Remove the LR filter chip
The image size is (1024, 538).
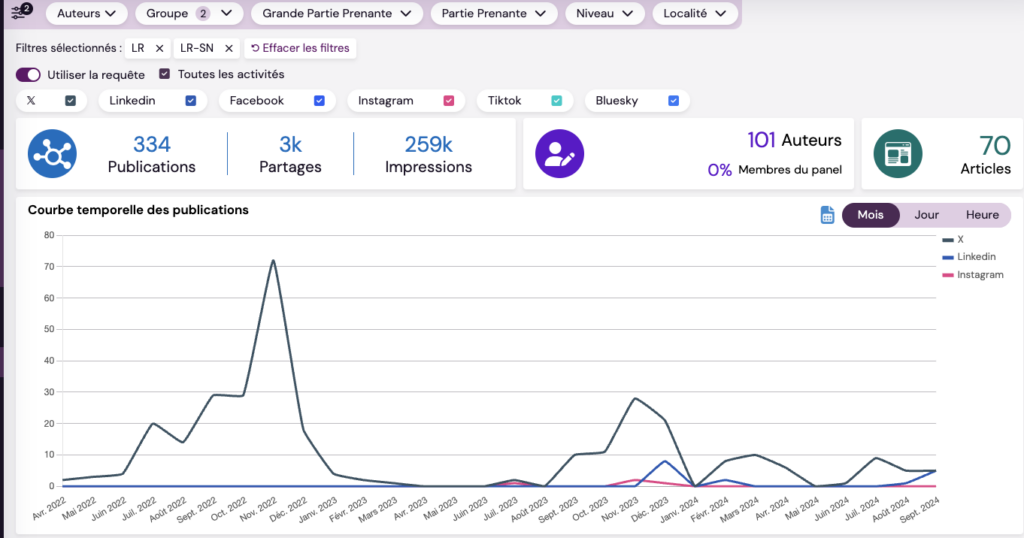click(x=159, y=48)
